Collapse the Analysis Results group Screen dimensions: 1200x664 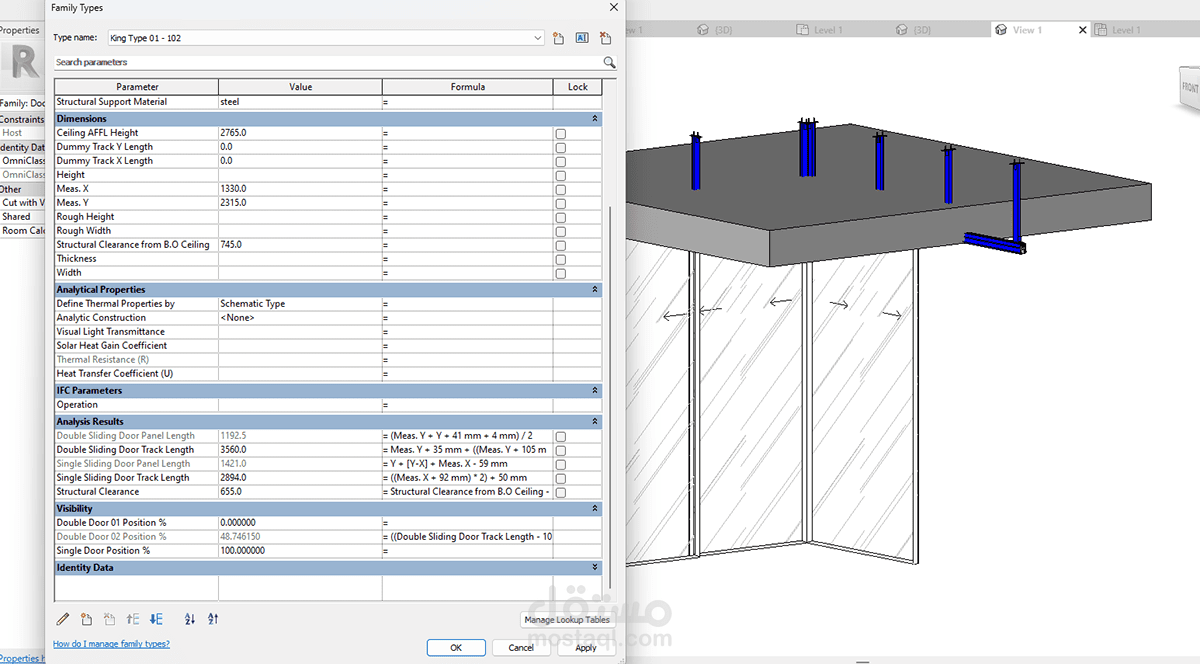pyautogui.click(x=595, y=422)
